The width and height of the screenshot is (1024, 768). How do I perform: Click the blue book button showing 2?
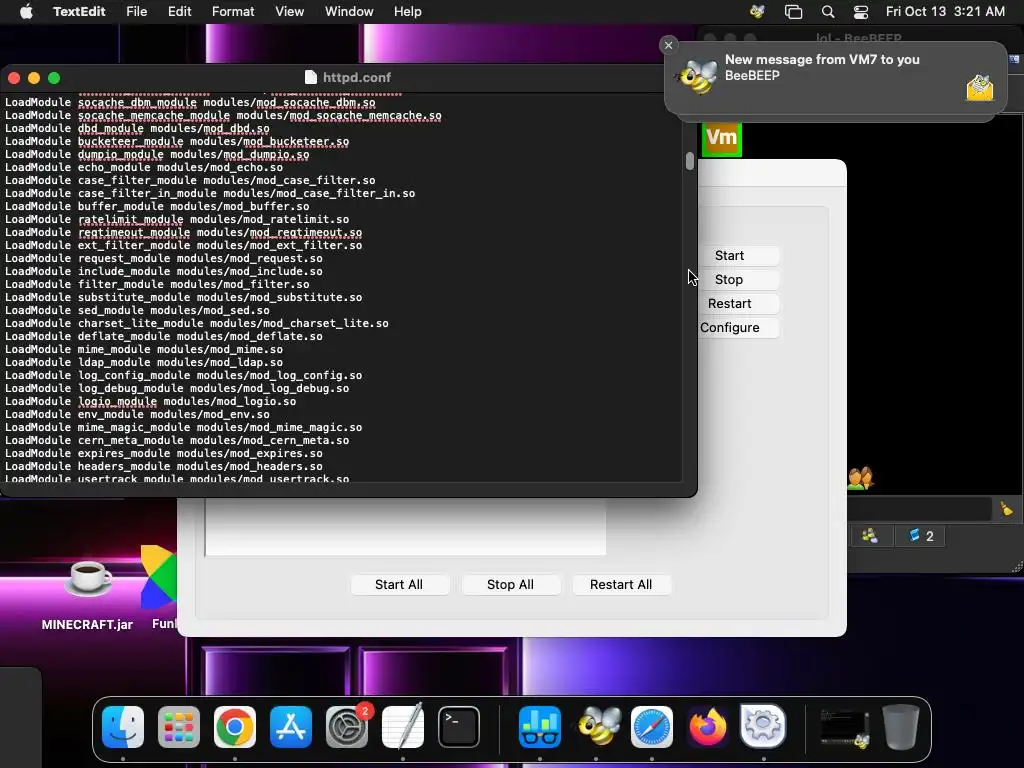(x=921, y=536)
